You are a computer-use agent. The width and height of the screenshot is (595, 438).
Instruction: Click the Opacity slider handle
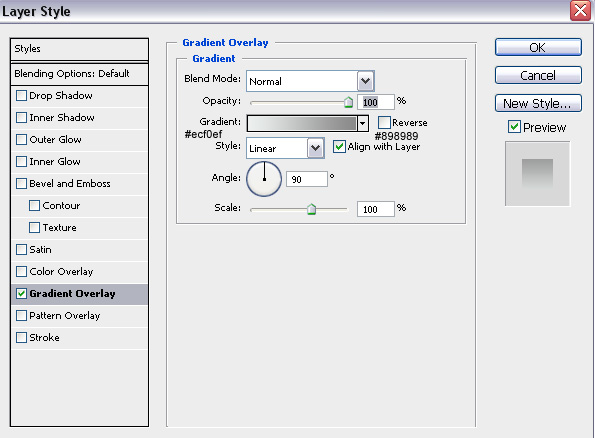click(348, 102)
